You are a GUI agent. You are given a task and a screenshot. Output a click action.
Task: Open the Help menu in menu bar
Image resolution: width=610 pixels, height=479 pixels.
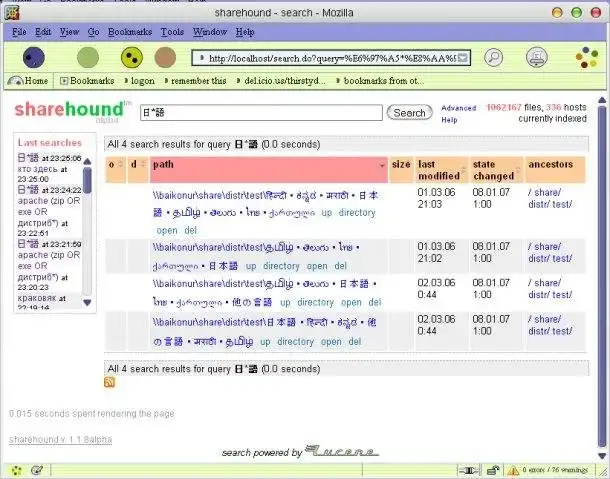[245, 32]
